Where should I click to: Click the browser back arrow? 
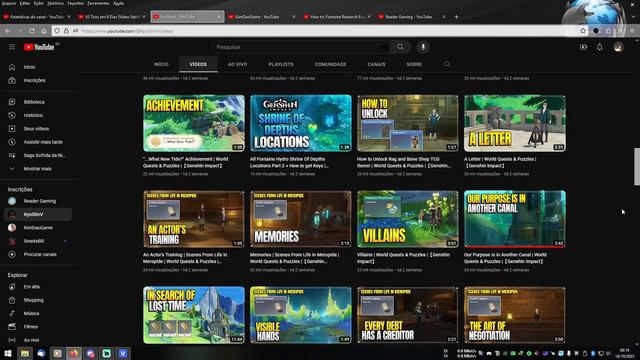click(x=8, y=31)
